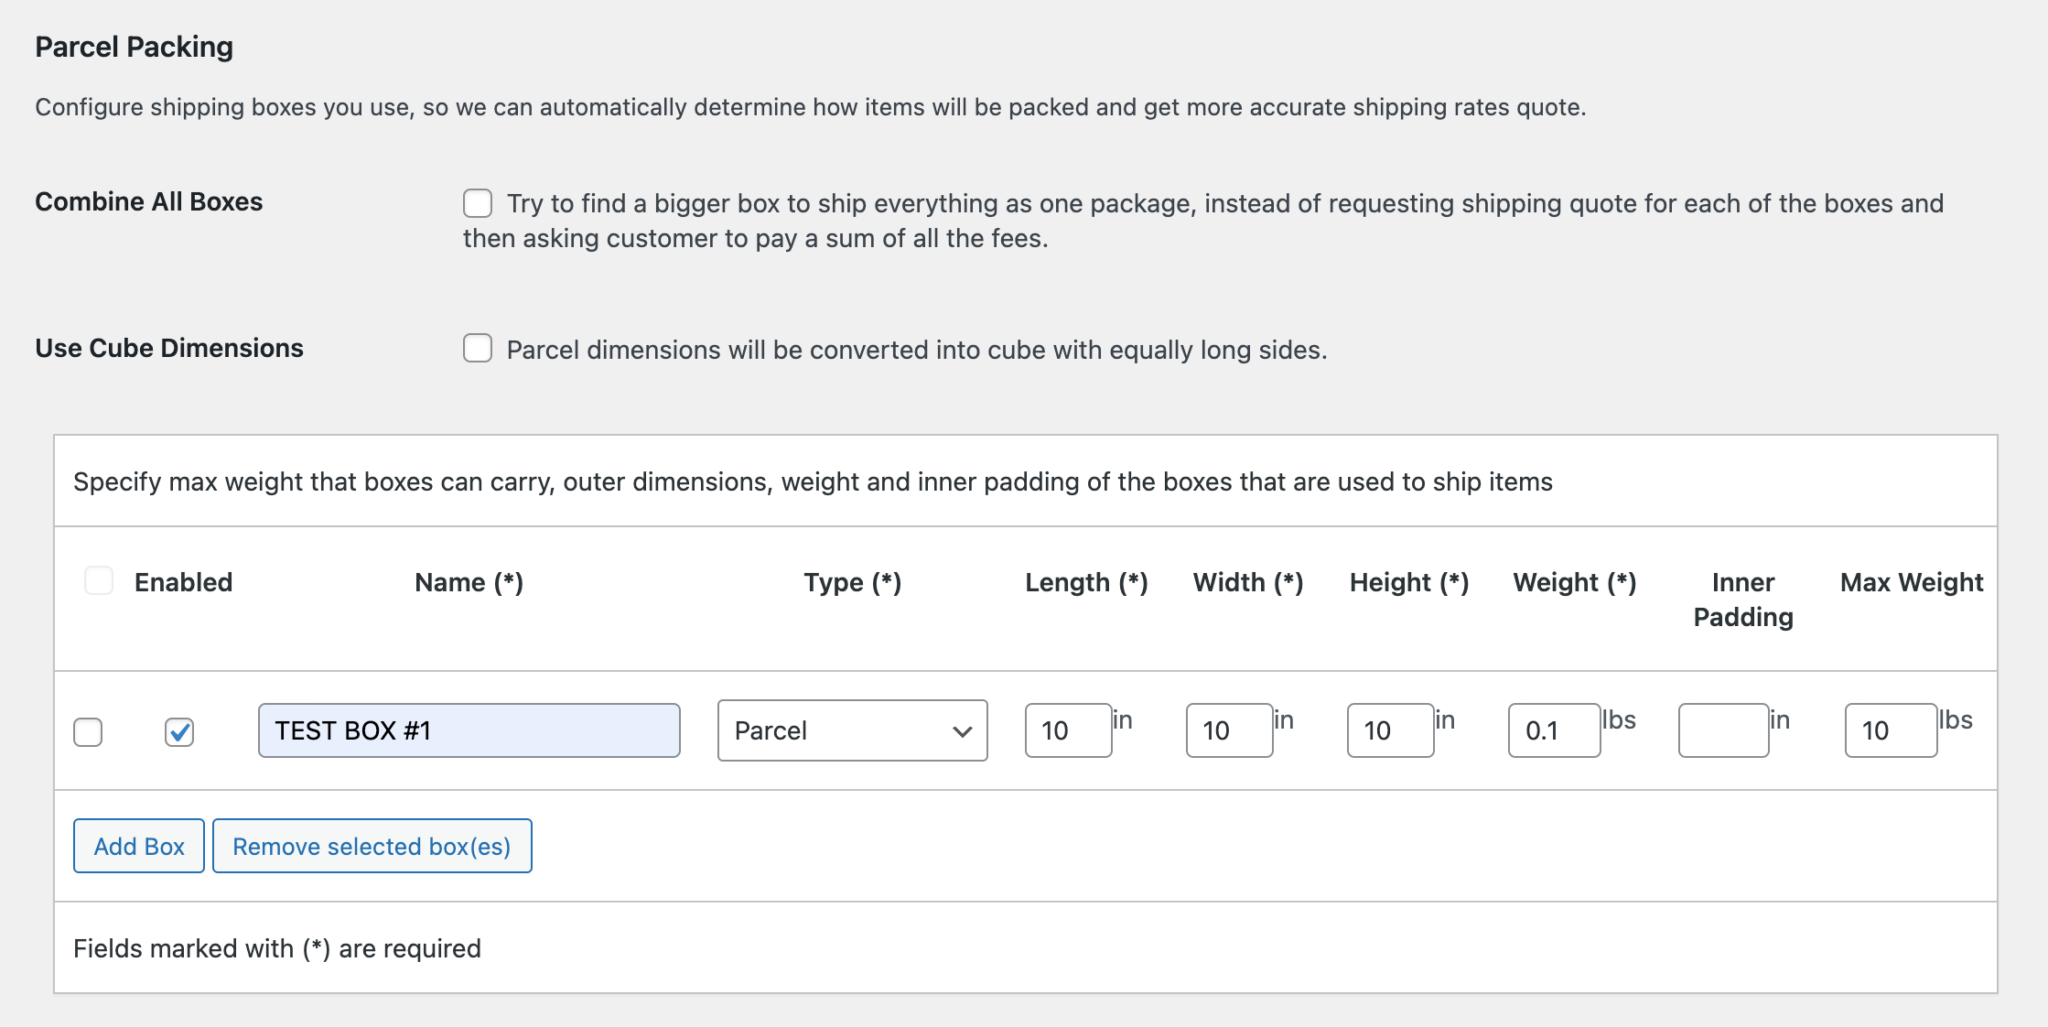Click the Parcel Packing heading
2048x1027 pixels.
[134, 46]
